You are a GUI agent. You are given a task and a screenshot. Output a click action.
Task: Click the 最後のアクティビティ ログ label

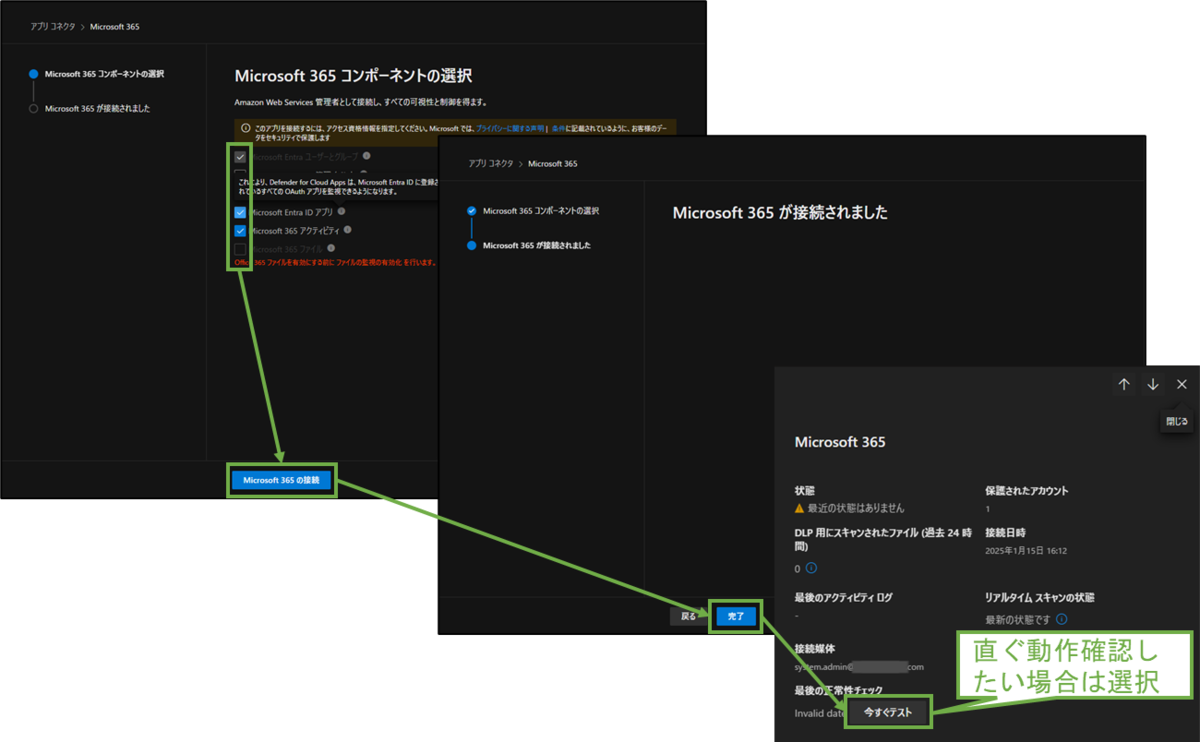844,597
